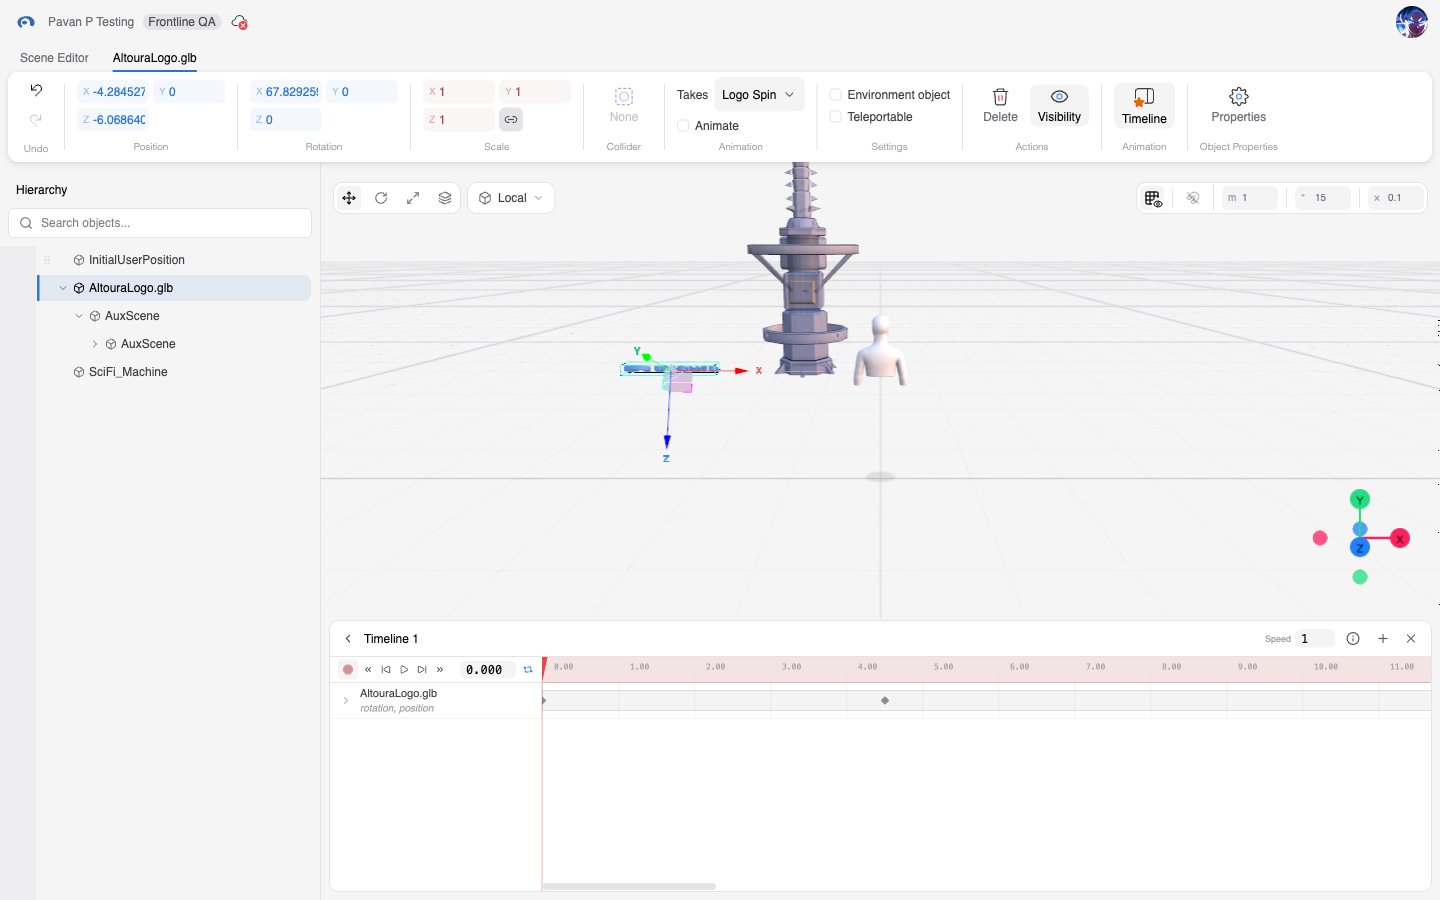Select the AltouraLogo.glb tab
The image size is (1440, 900).
point(155,58)
